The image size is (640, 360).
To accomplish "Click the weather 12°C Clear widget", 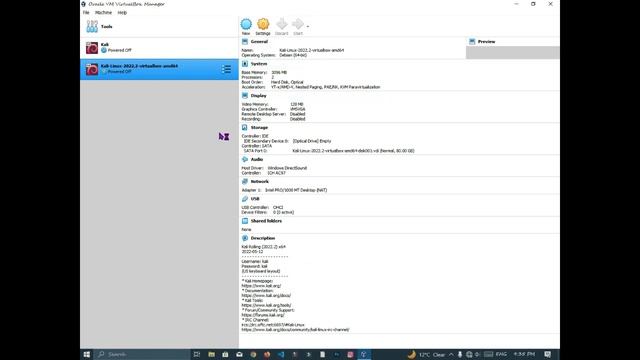I will [427, 354].
